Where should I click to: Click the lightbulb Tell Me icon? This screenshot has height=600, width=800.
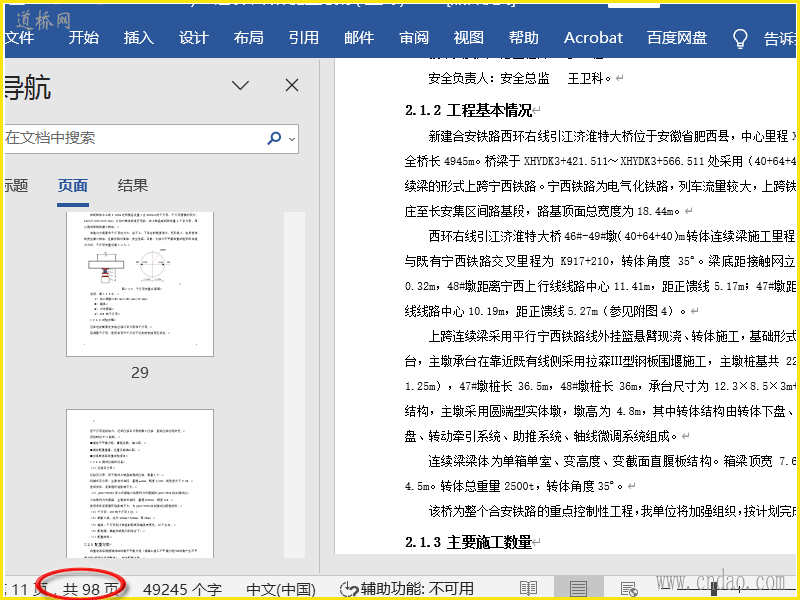click(740, 38)
